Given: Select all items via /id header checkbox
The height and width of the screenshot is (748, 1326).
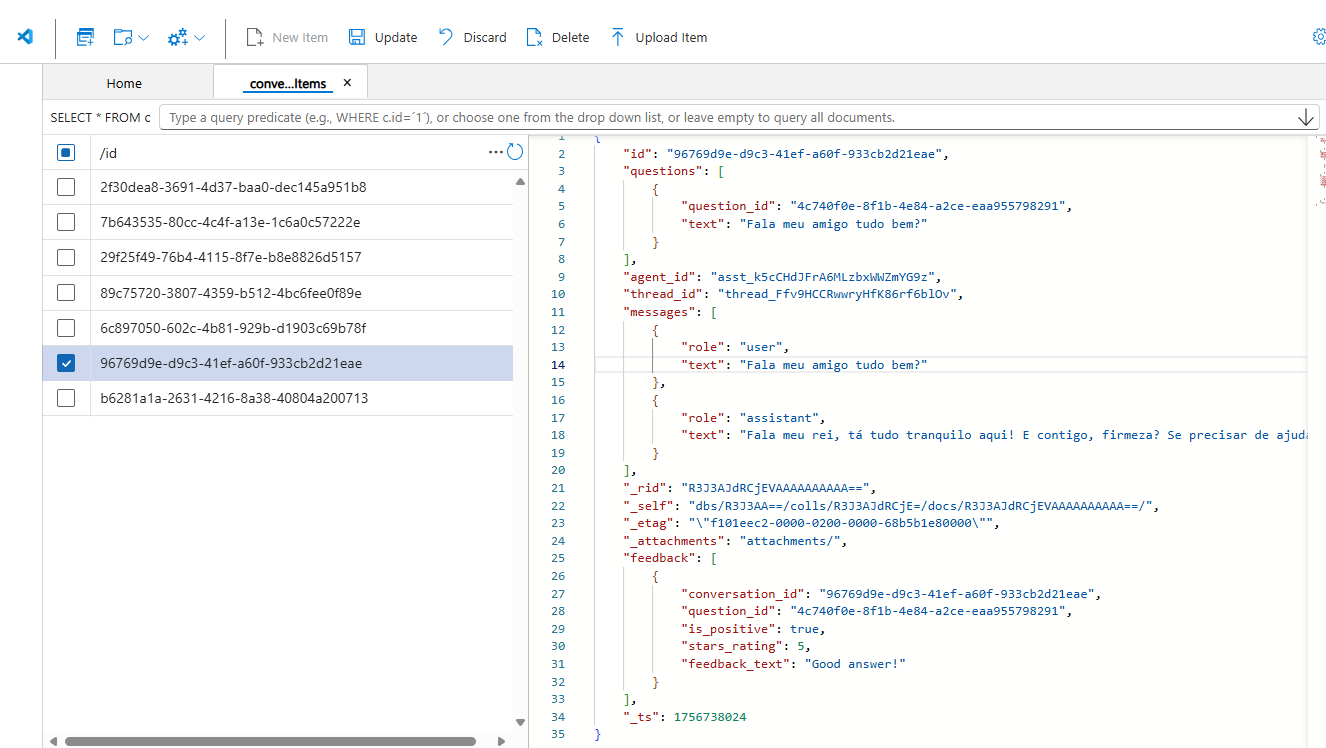Looking at the screenshot, I should (66, 152).
